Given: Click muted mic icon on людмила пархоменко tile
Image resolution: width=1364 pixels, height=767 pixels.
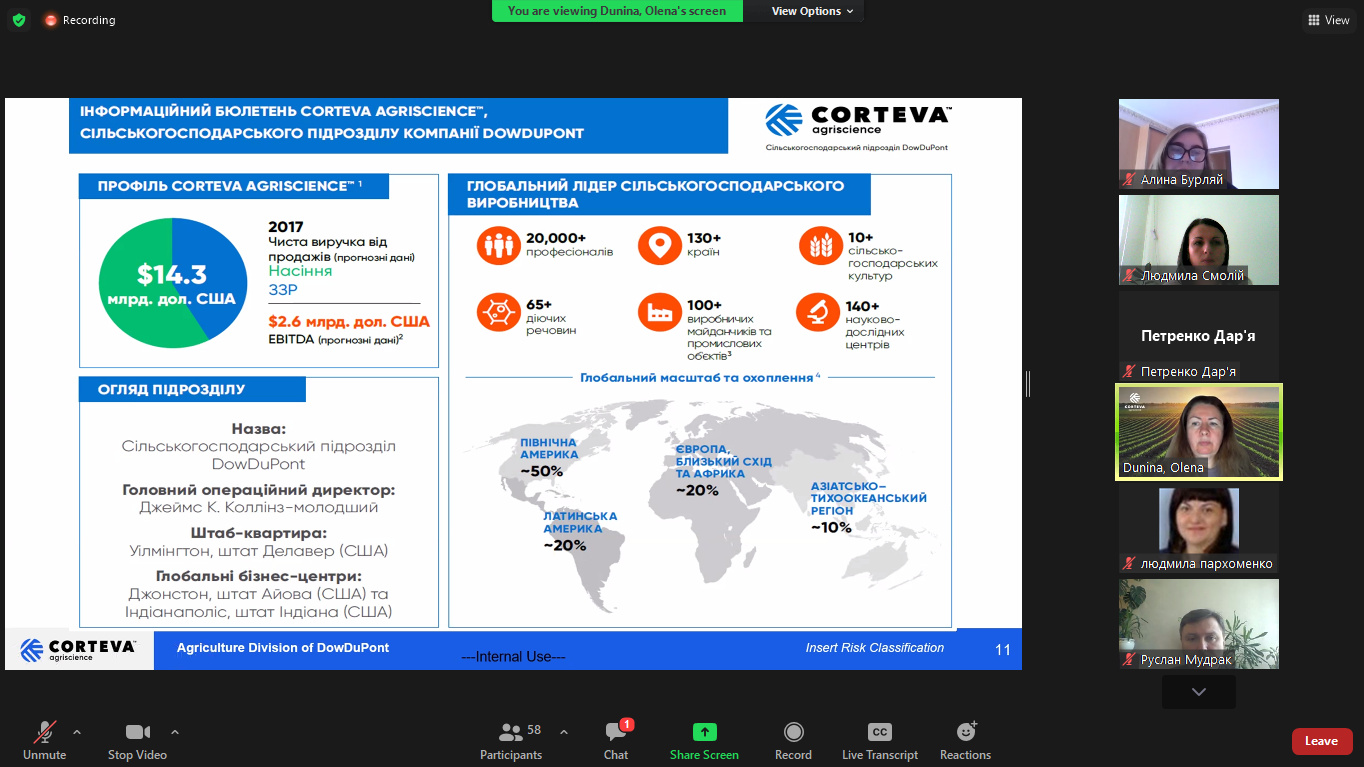Looking at the screenshot, I should coord(1130,564).
